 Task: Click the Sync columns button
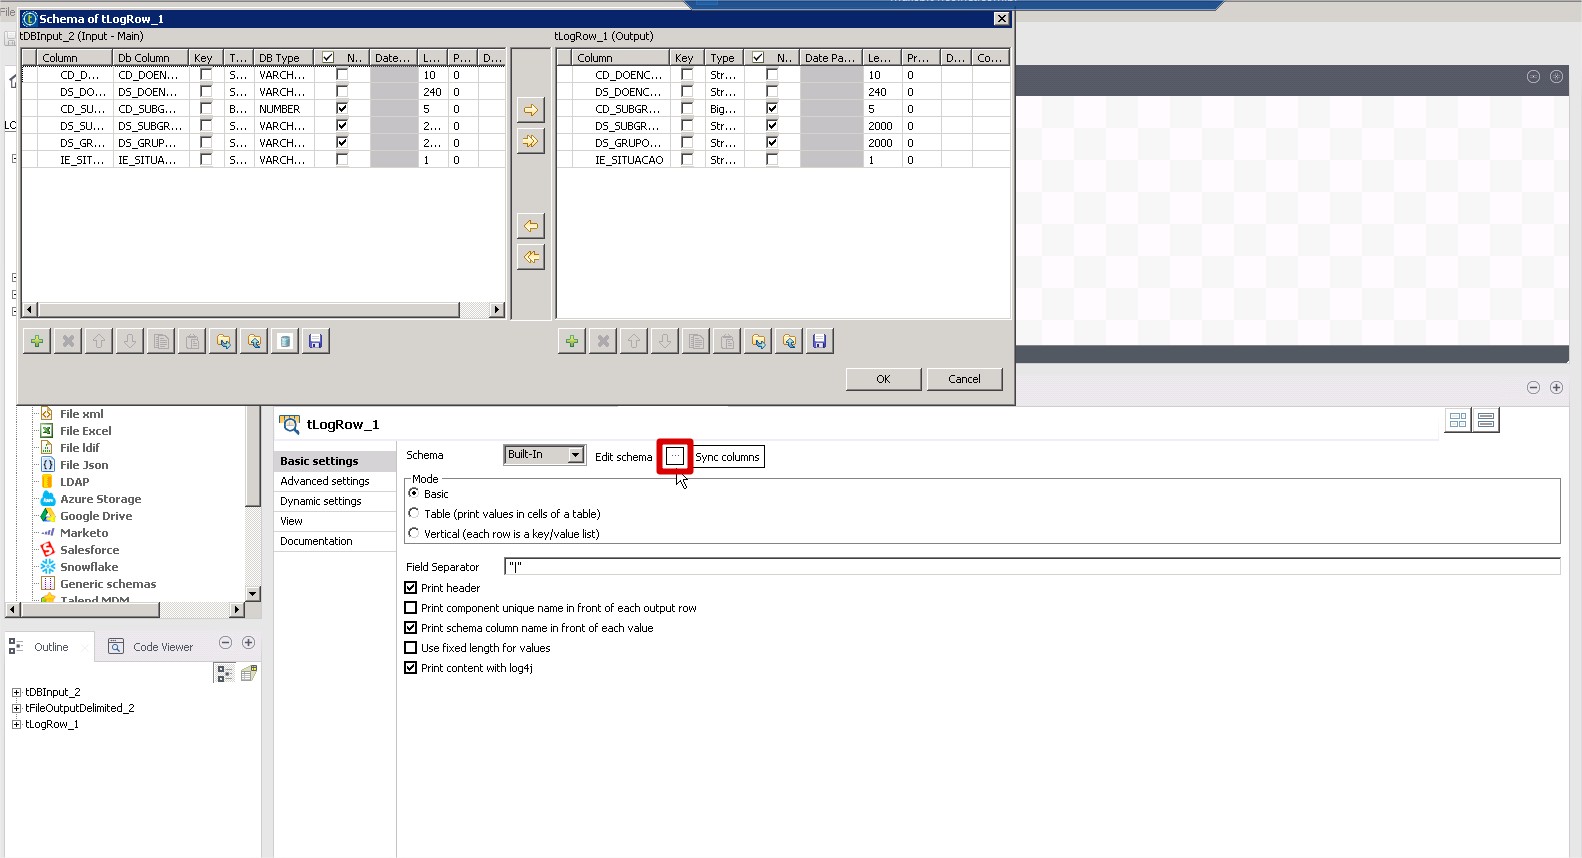click(x=728, y=457)
